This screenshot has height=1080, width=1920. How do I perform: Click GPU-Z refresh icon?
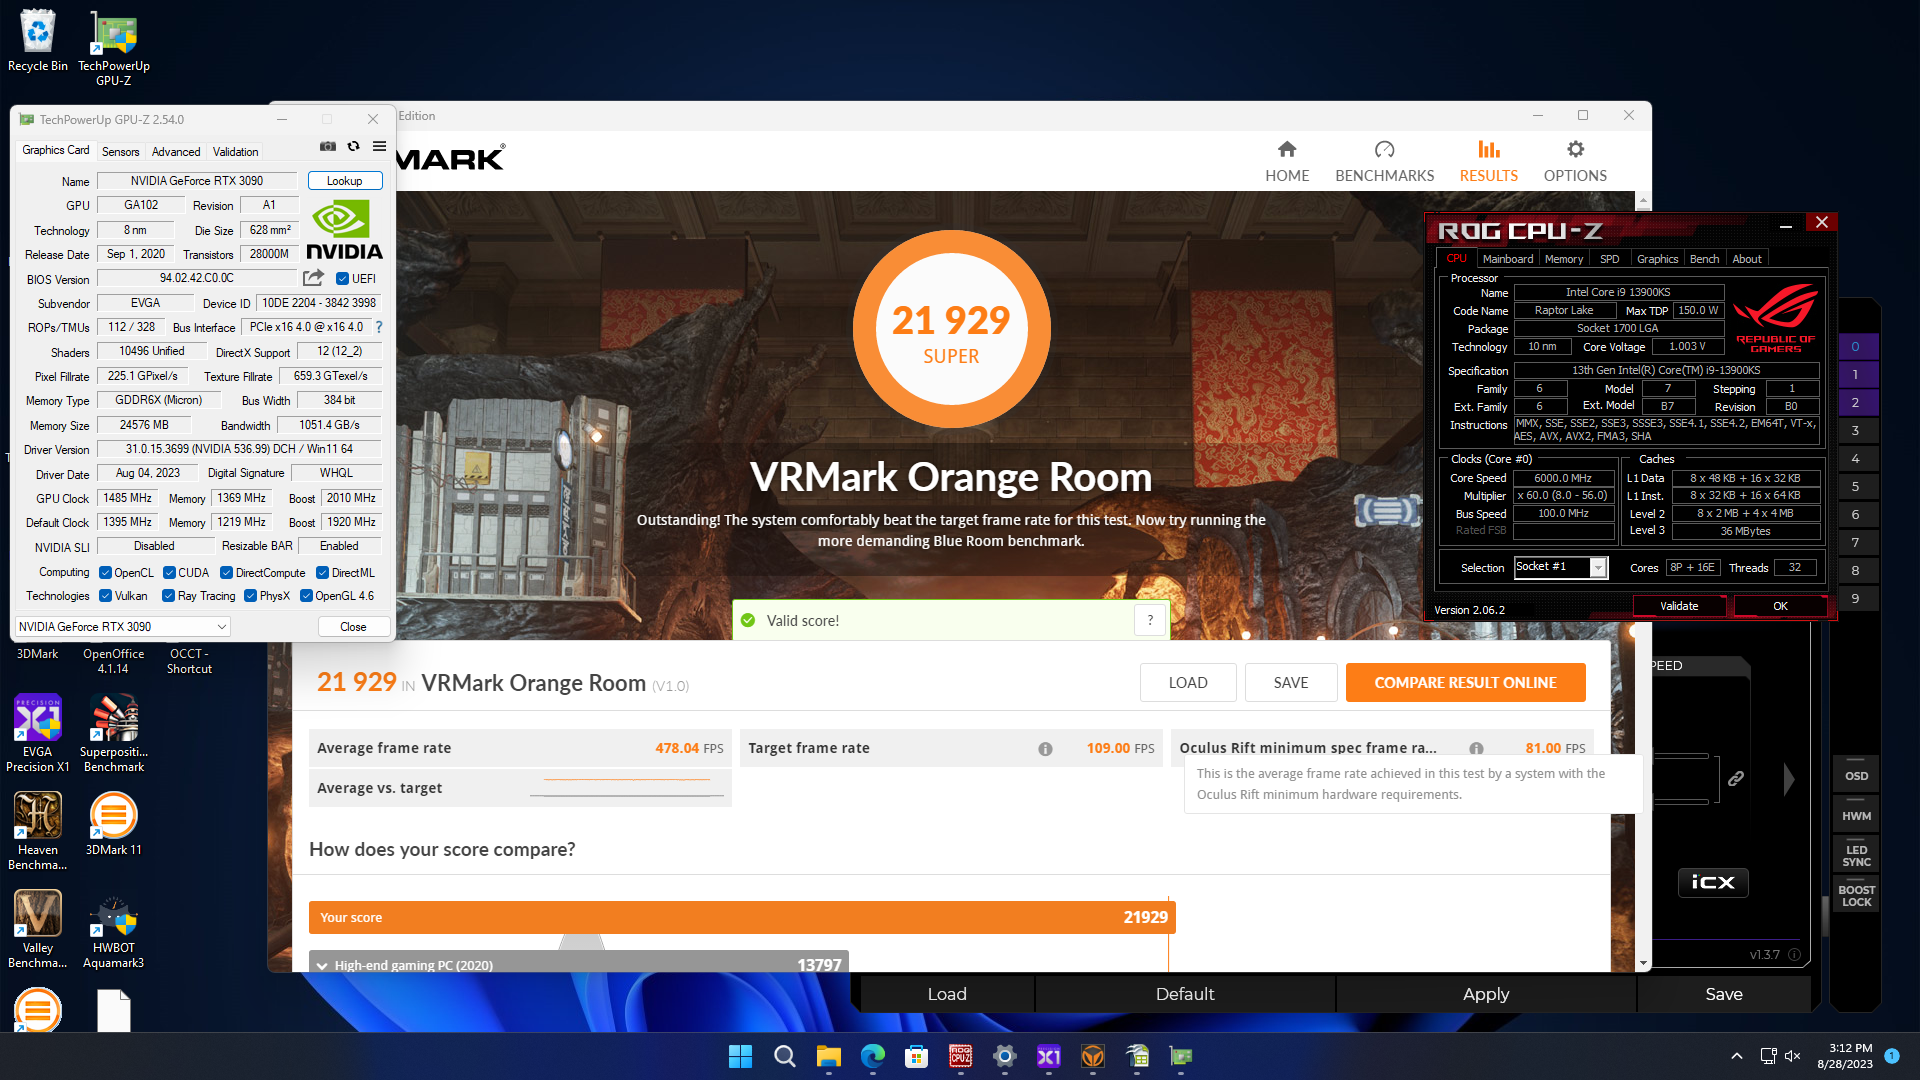pos(353,146)
